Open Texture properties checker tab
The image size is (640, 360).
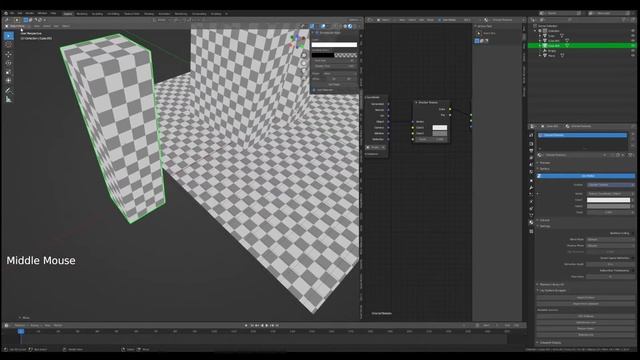(x=531, y=231)
